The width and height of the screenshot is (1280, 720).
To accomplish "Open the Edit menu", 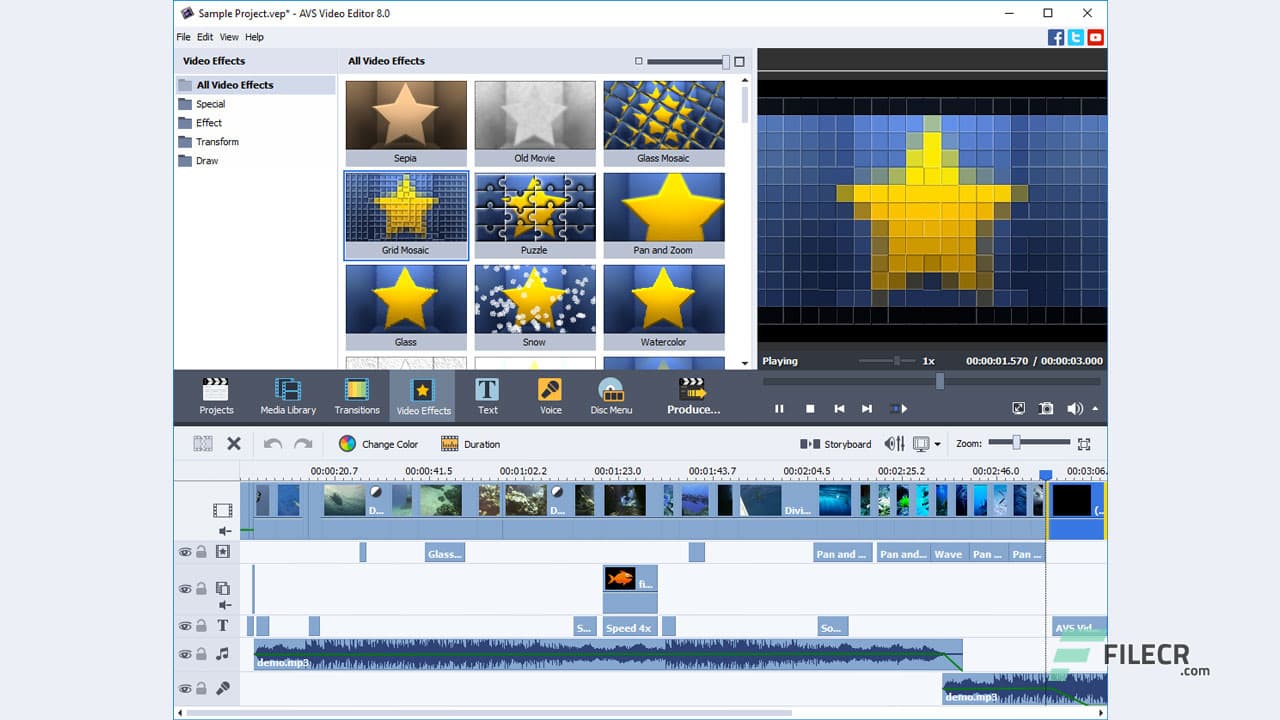I will 205,36.
